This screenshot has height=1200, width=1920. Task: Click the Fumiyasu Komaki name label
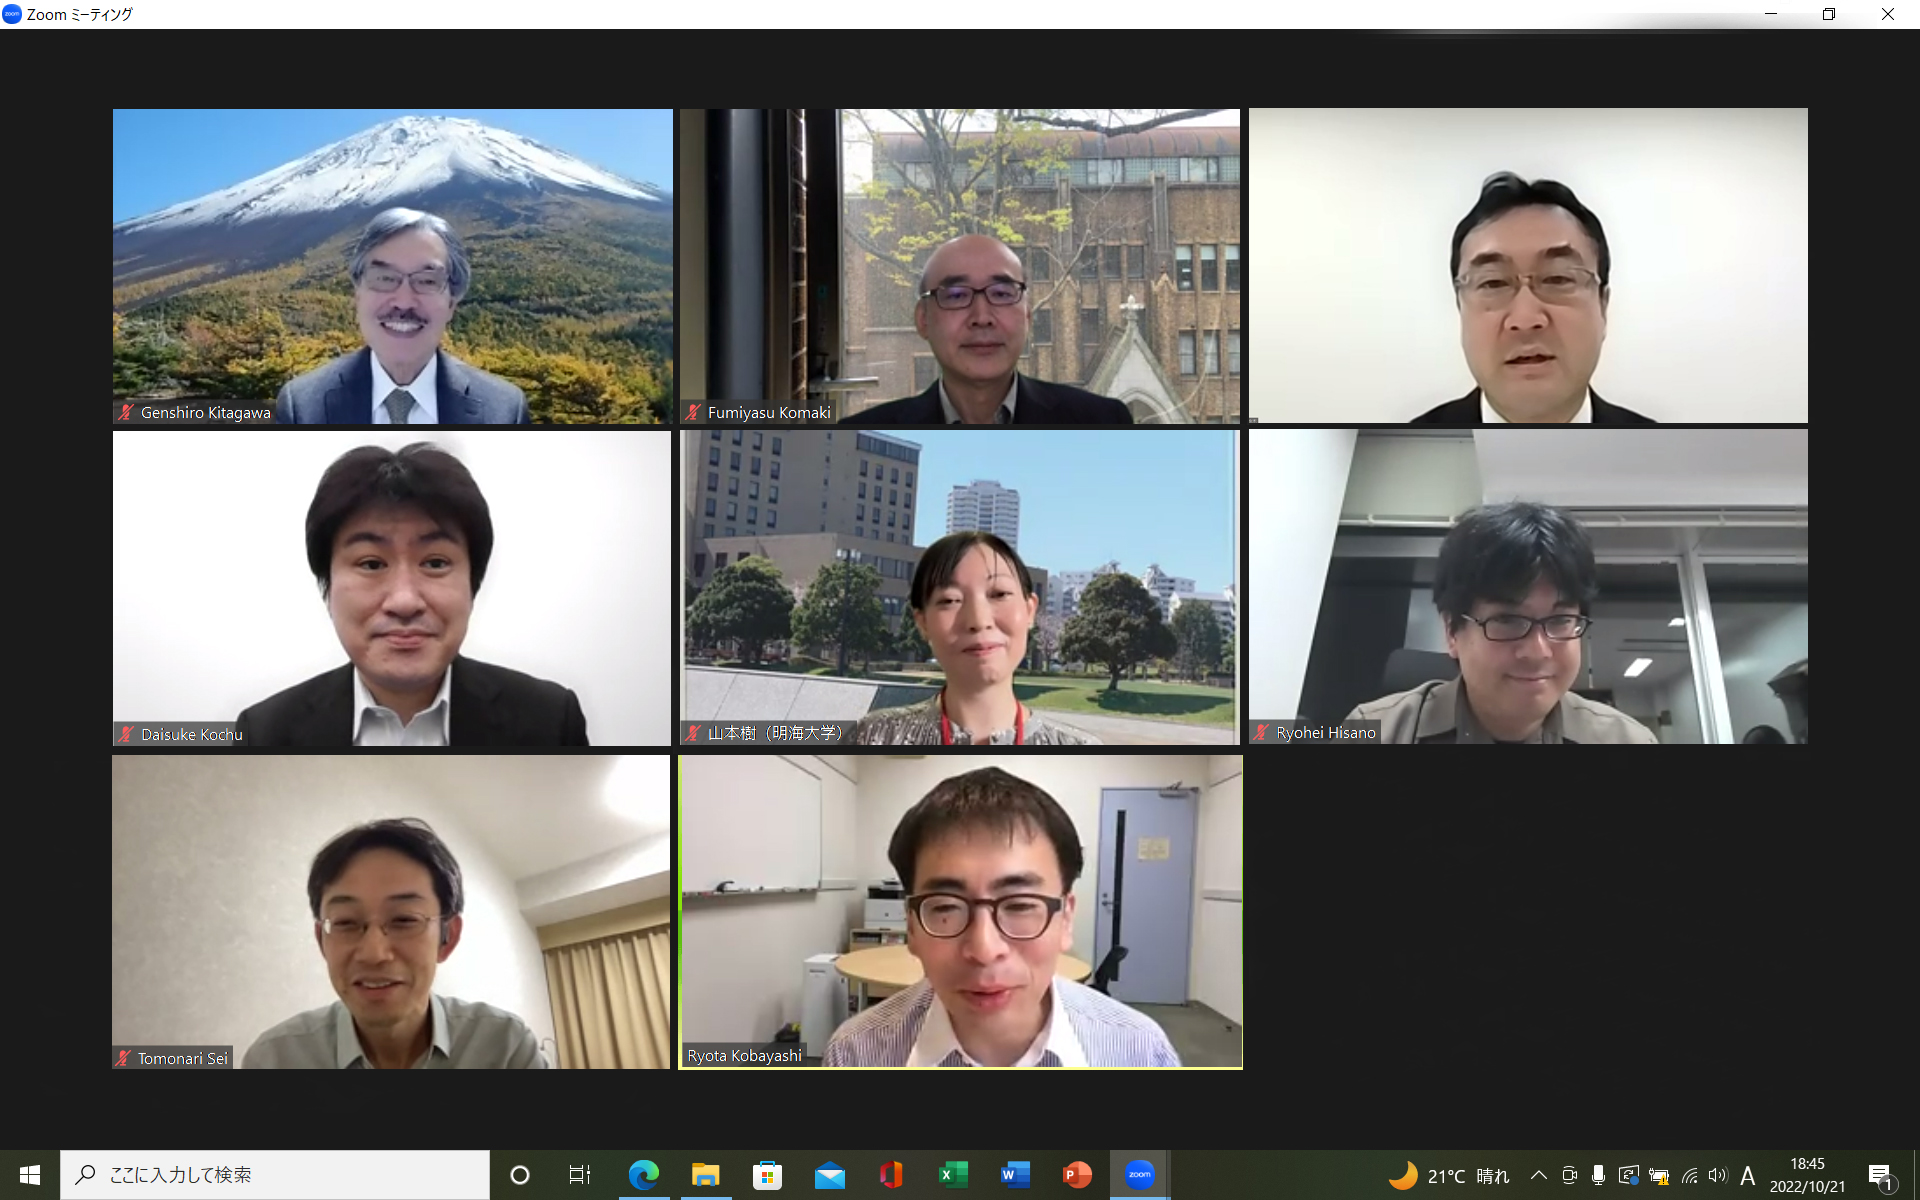[769, 412]
